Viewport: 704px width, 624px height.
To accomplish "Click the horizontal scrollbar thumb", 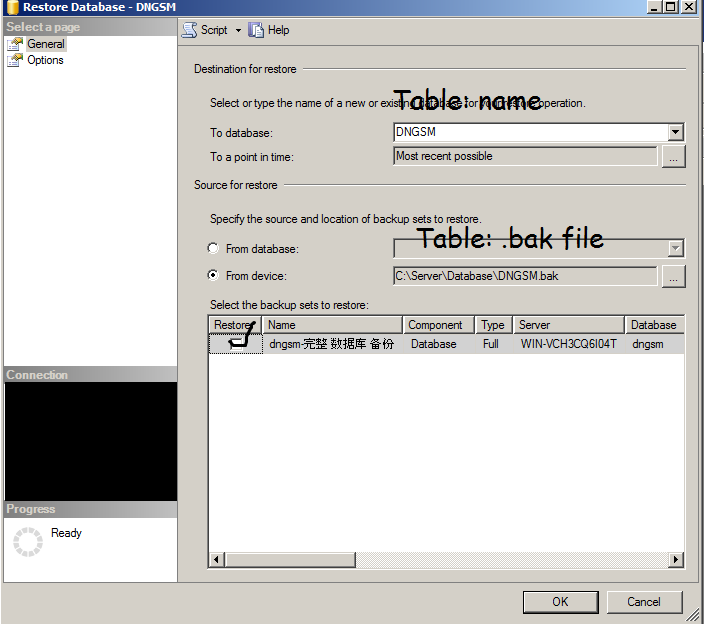I will point(290,560).
